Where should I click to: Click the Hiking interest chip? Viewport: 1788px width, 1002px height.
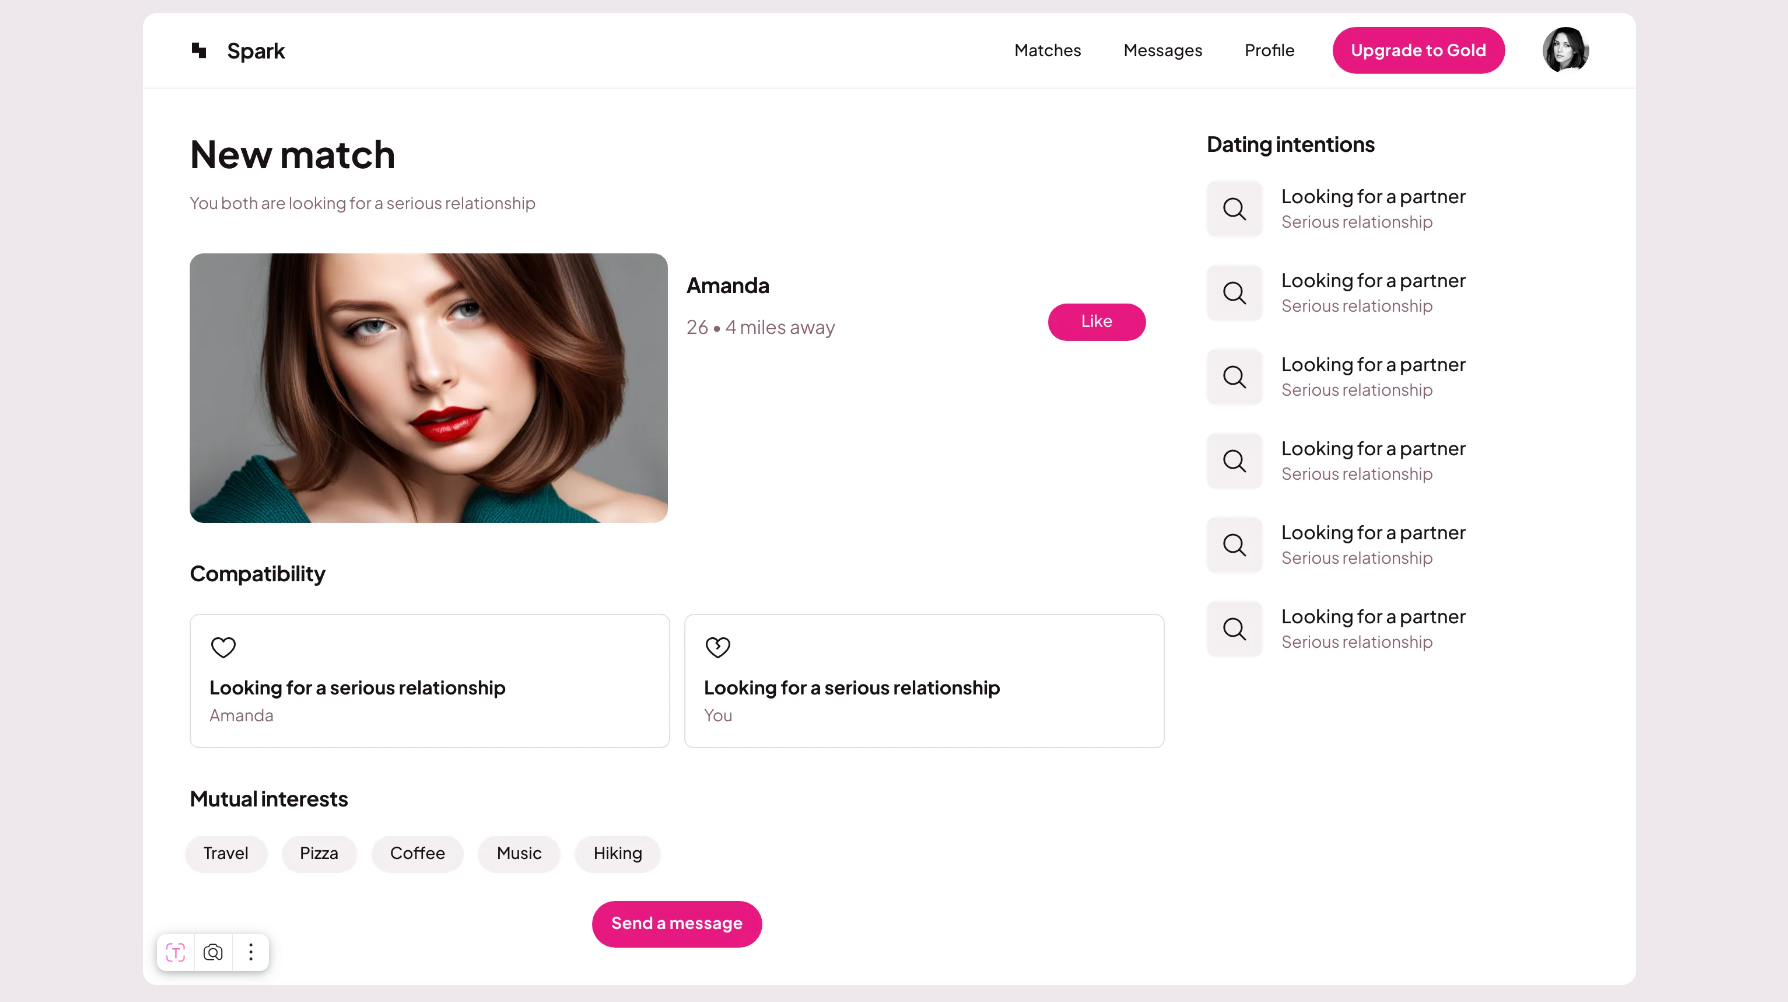pyautogui.click(x=617, y=854)
